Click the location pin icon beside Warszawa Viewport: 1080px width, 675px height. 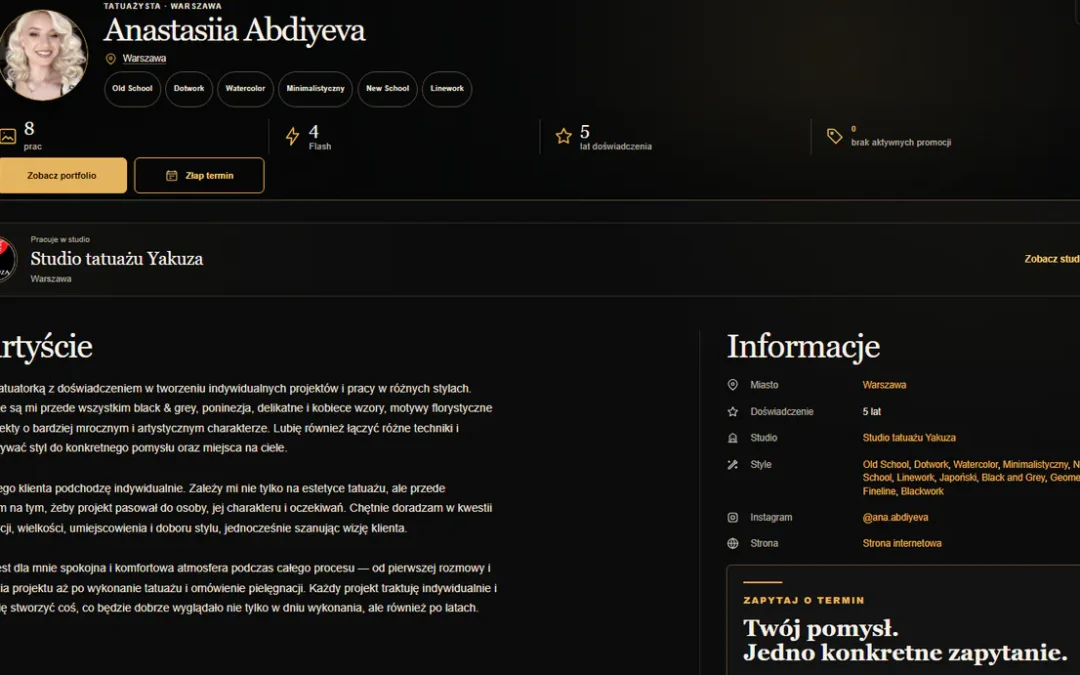[x=110, y=59]
